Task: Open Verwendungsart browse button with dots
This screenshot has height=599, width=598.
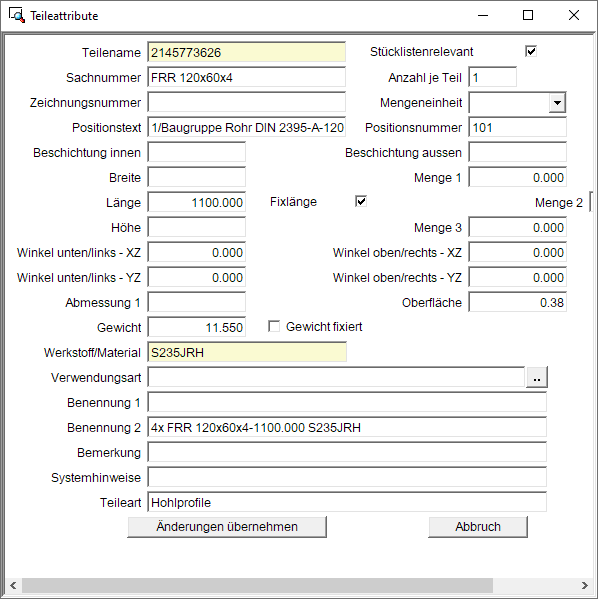Action: click(536, 377)
